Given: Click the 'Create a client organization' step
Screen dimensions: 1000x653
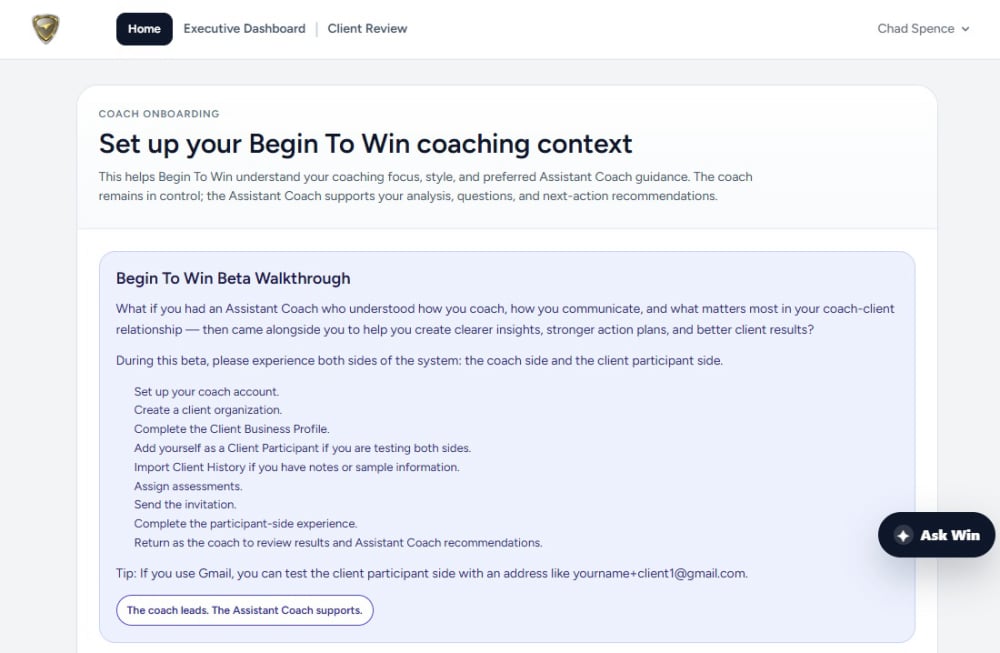Looking at the screenshot, I should point(208,410).
